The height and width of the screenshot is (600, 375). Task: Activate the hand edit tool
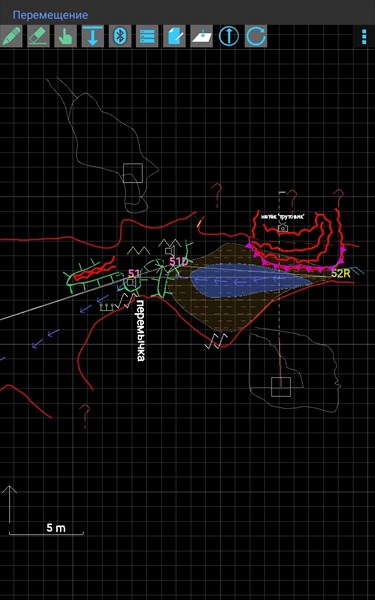[x=65, y=36]
